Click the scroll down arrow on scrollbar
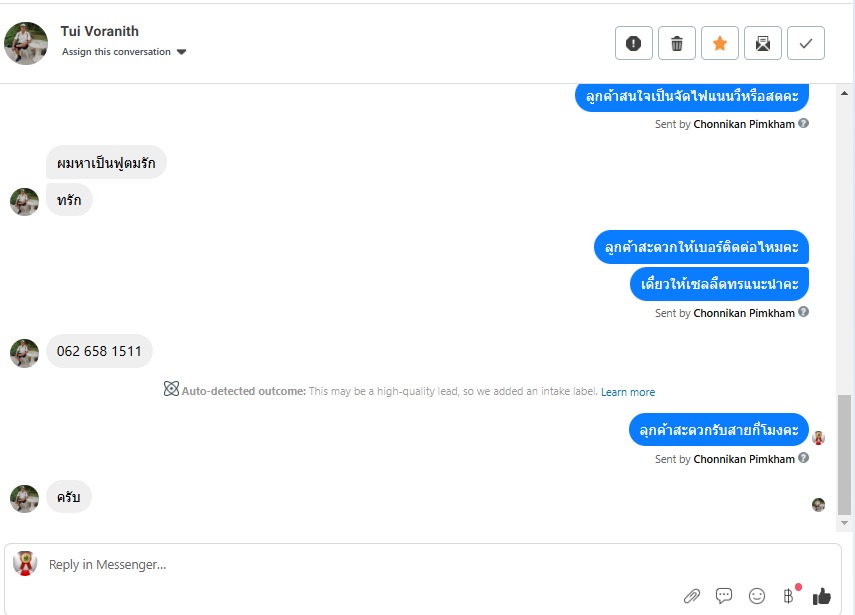The width and height of the screenshot is (855, 615). coord(845,523)
